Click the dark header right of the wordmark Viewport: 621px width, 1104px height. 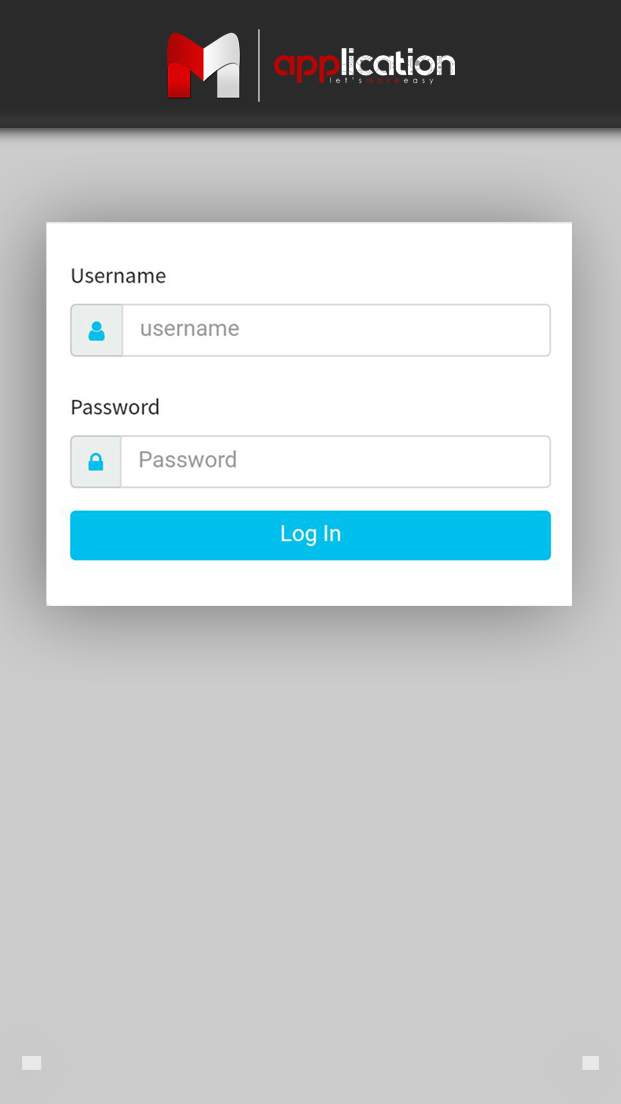tap(540, 64)
